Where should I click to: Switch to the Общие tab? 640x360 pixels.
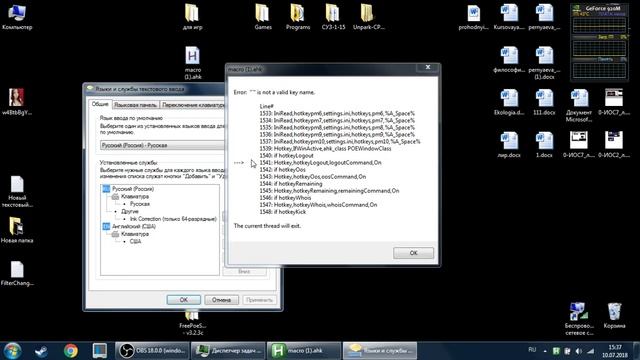click(100, 104)
